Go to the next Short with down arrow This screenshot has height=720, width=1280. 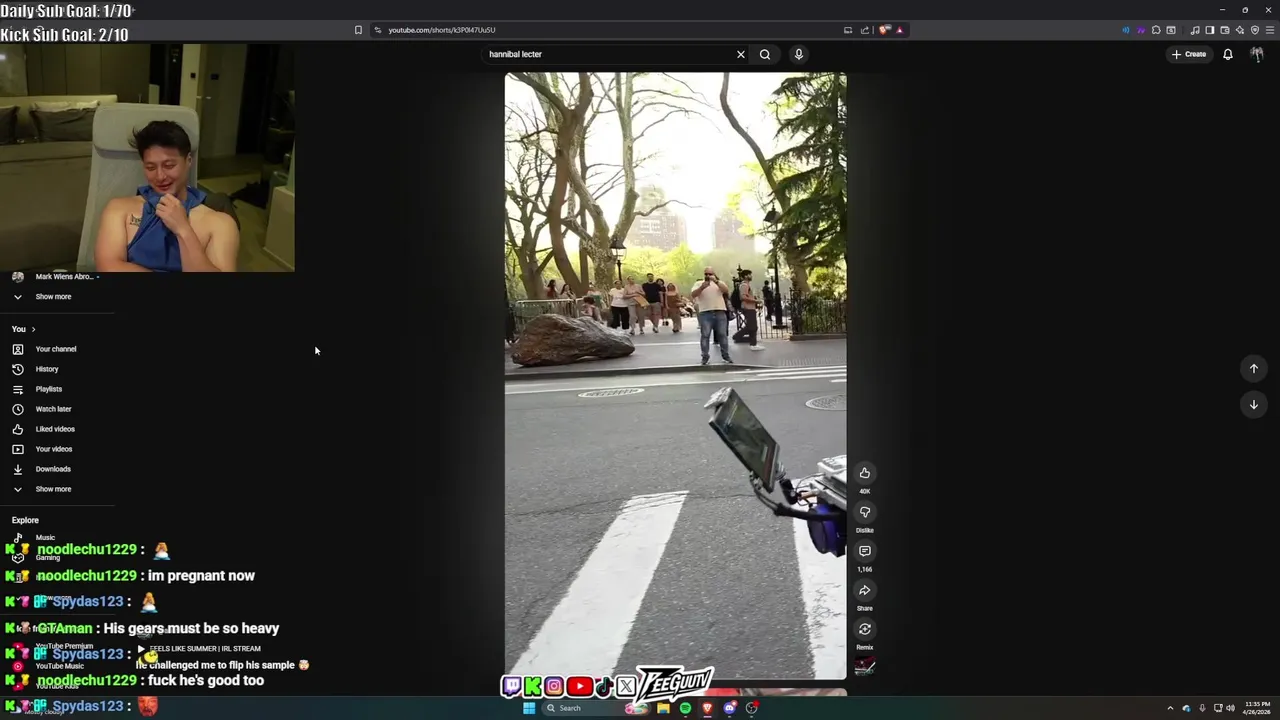1253,404
